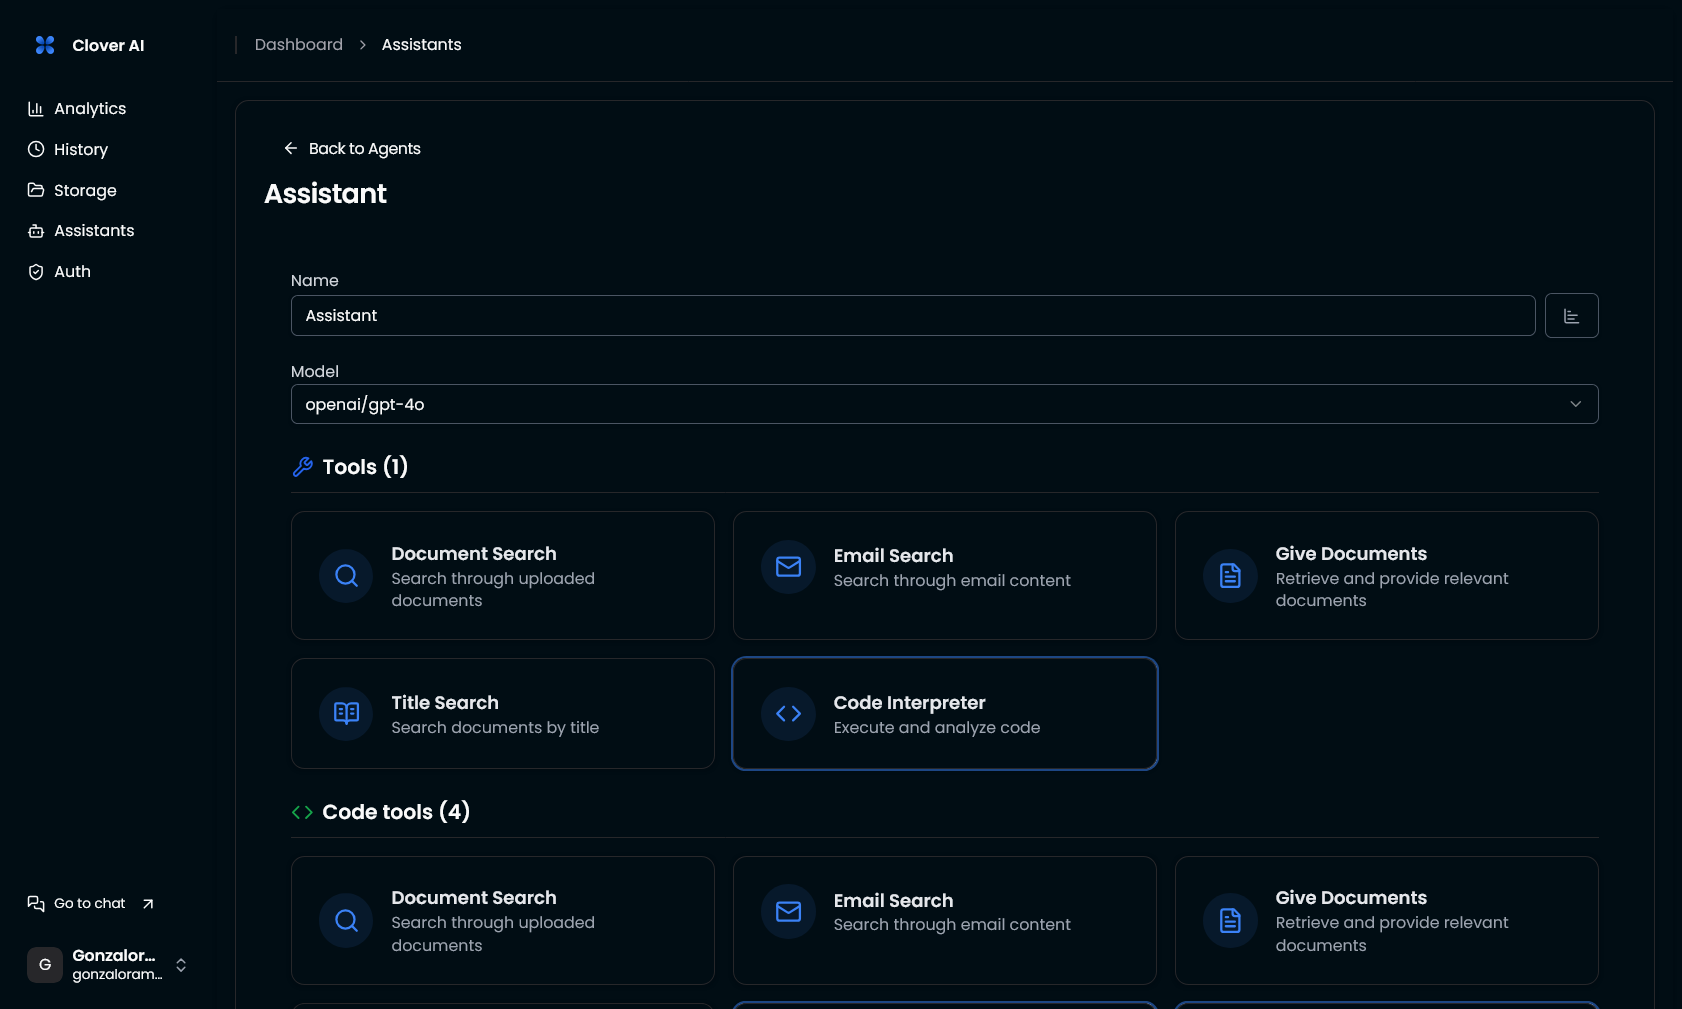Click the external arrow next to Go to chat
The width and height of the screenshot is (1682, 1009).
point(148,904)
